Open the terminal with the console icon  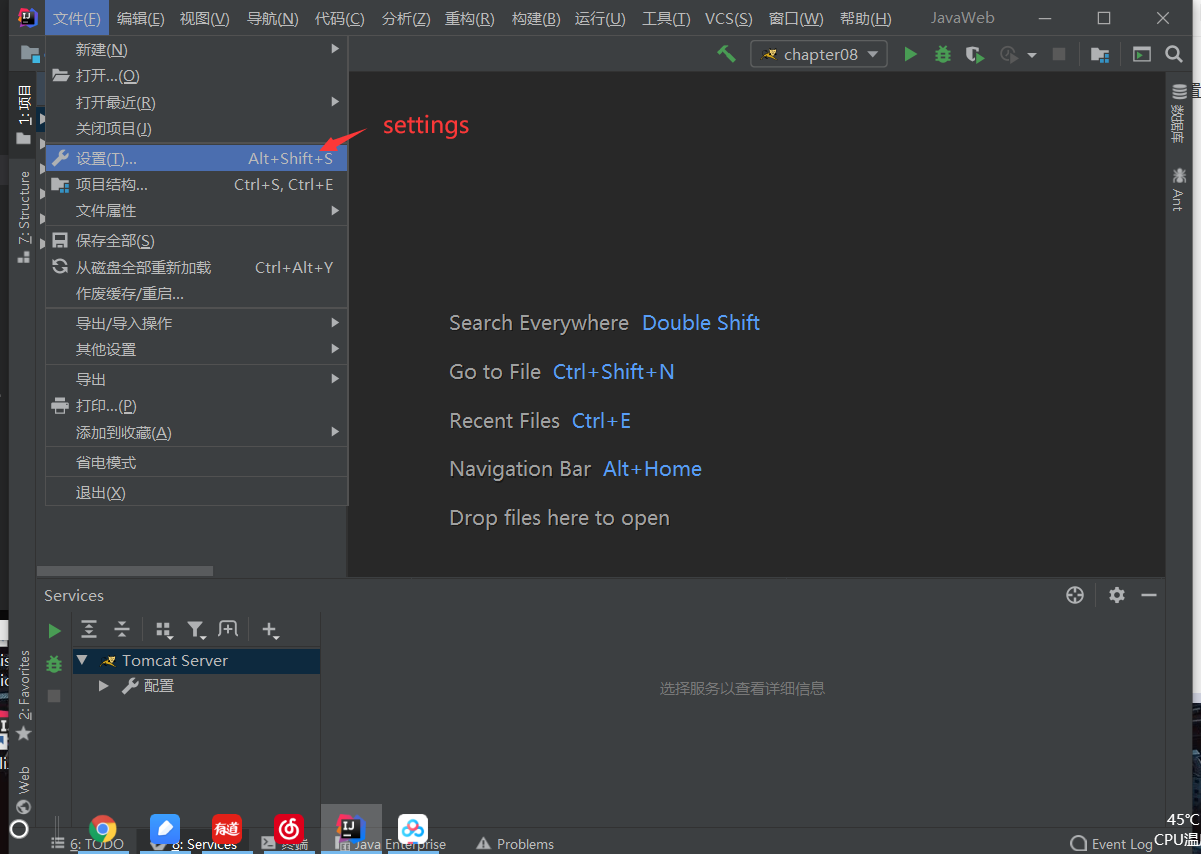click(1141, 54)
